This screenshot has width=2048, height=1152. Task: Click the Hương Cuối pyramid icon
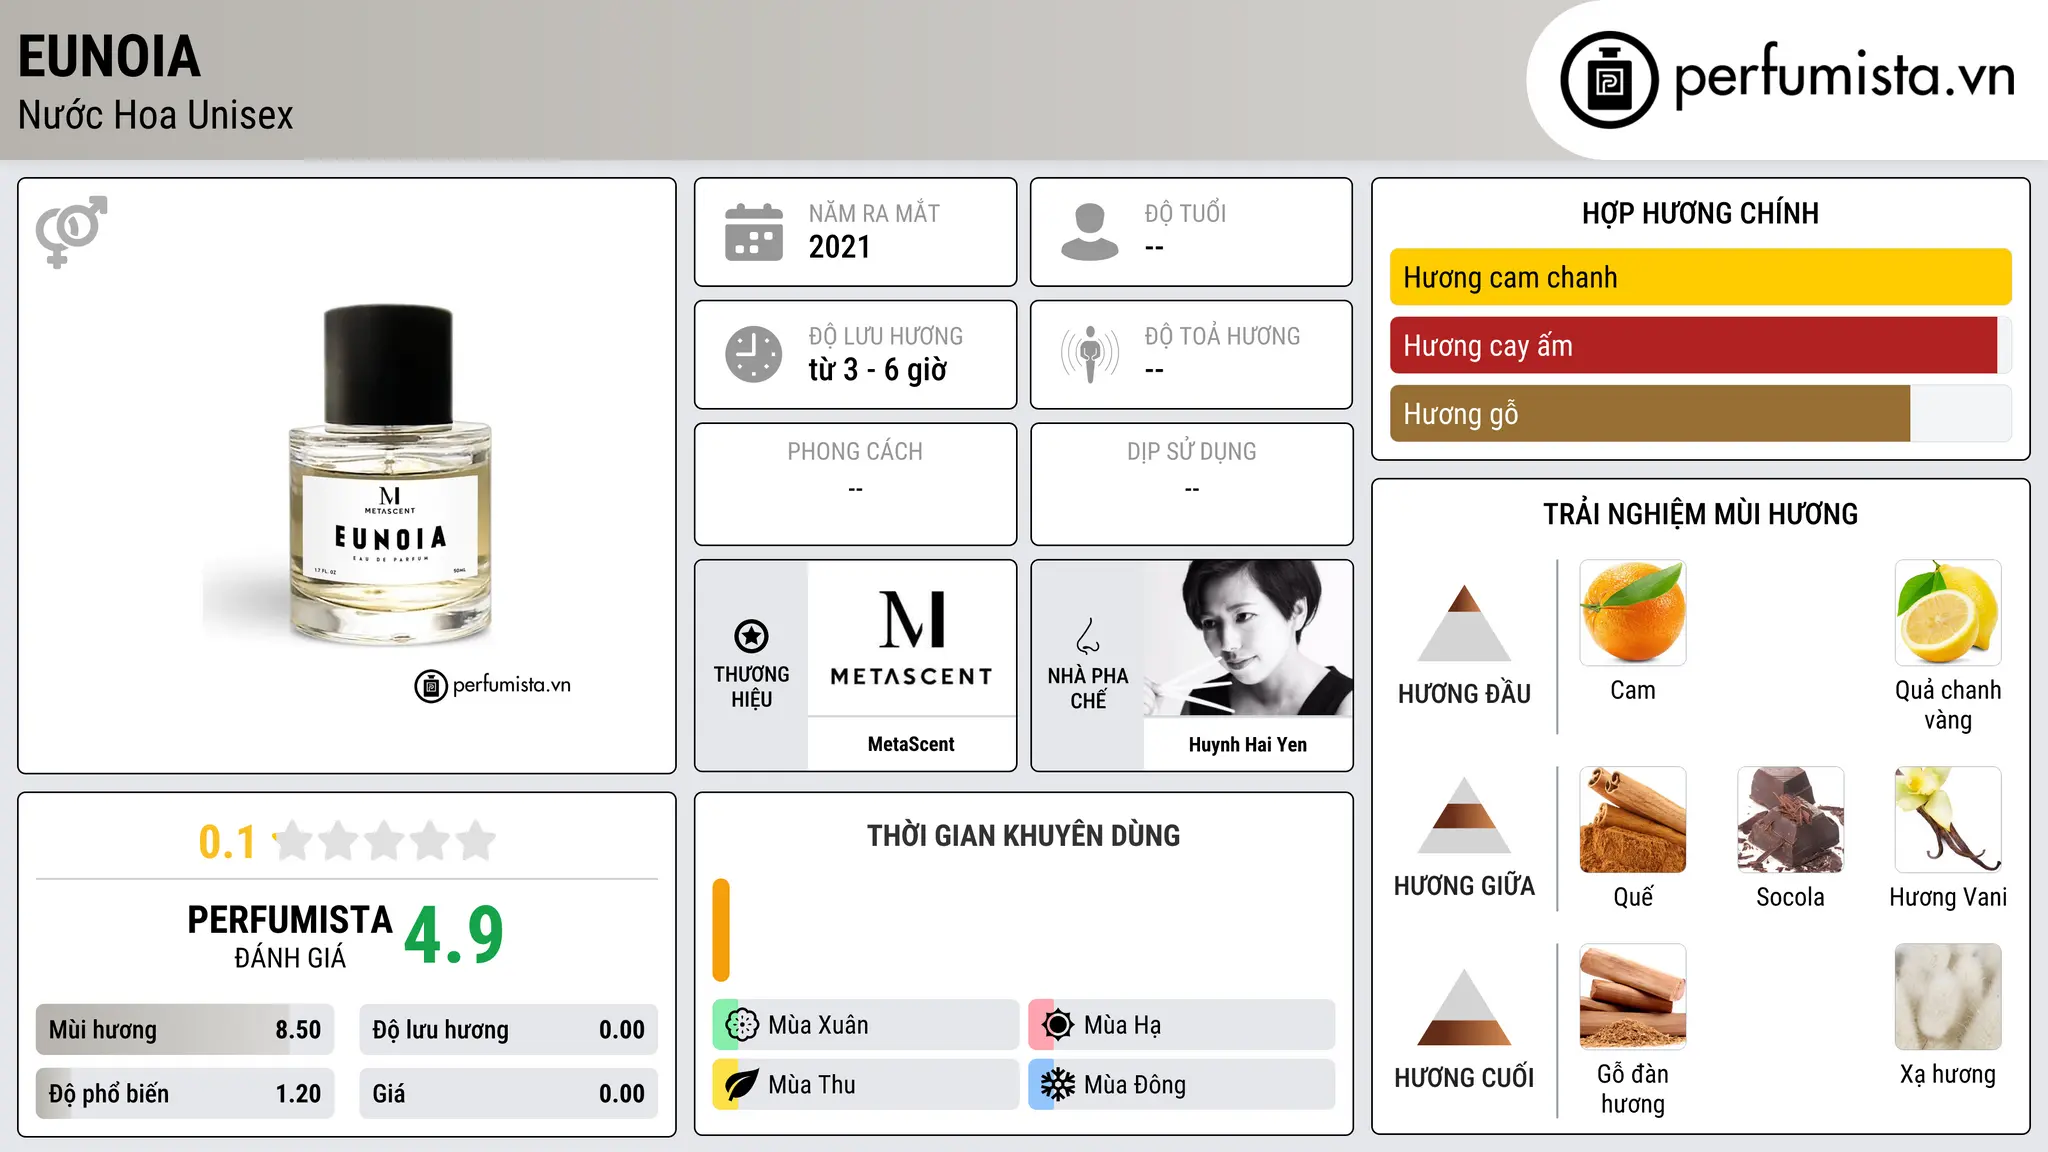click(x=1464, y=1007)
